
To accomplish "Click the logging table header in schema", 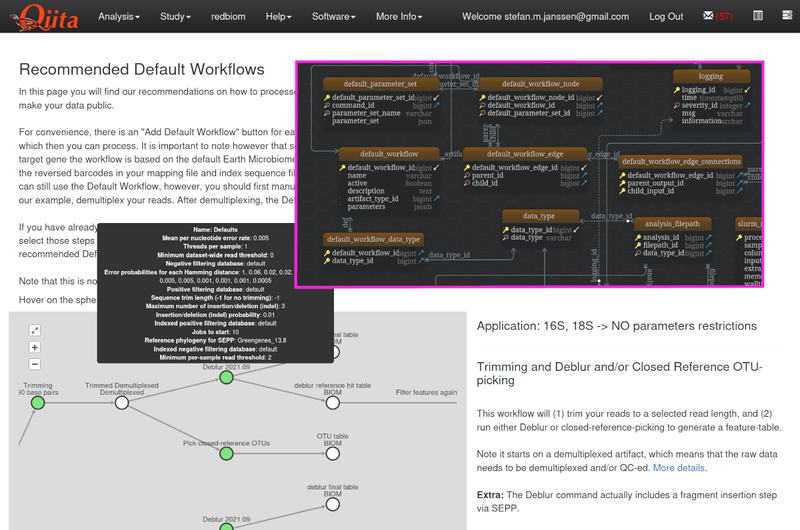I will (711, 76).
